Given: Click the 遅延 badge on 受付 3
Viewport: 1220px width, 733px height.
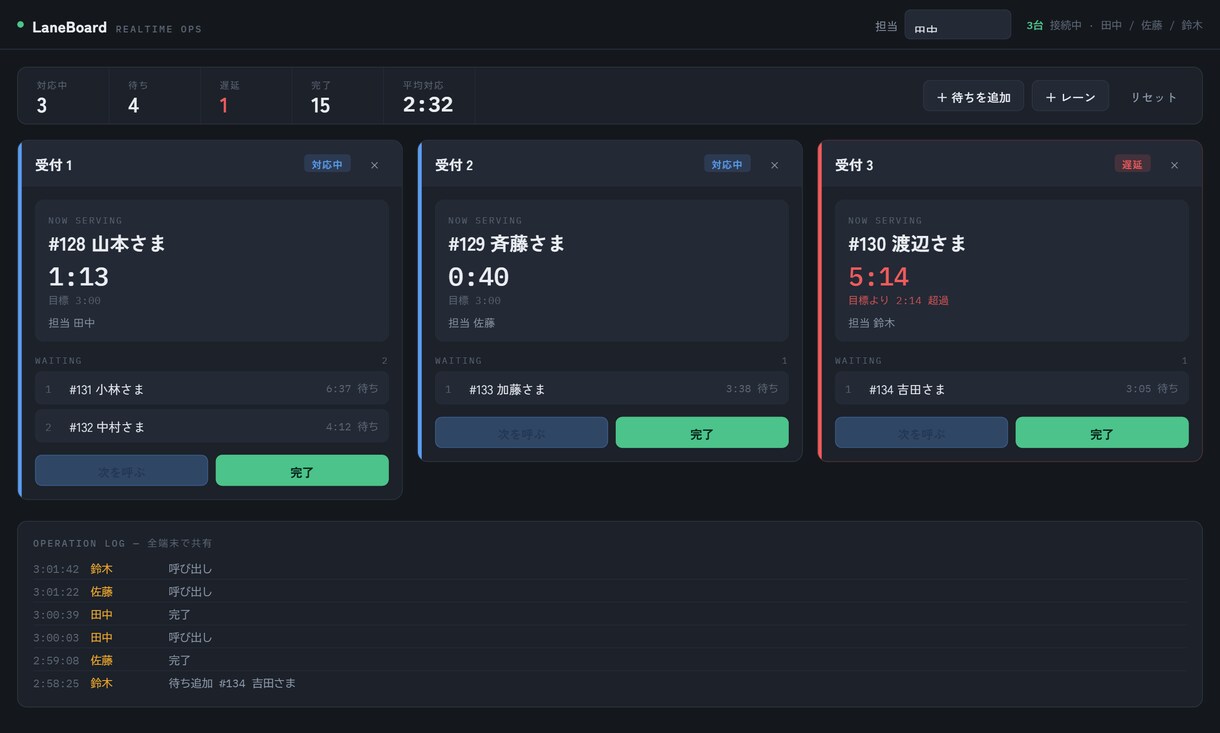Looking at the screenshot, I should tap(1132, 164).
